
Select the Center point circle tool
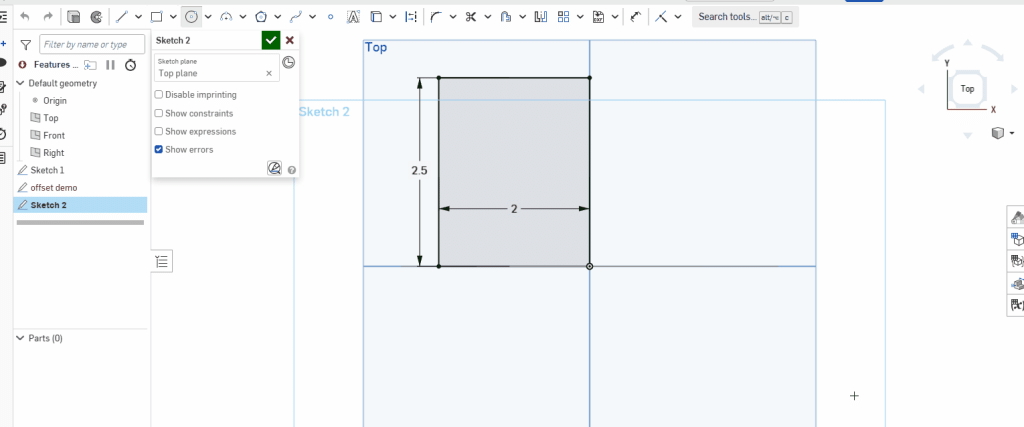click(x=191, y=16)
